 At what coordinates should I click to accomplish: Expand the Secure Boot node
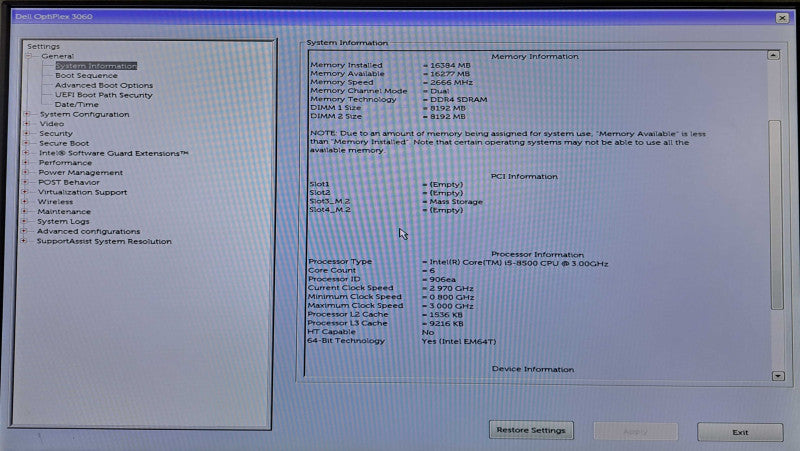26,143
